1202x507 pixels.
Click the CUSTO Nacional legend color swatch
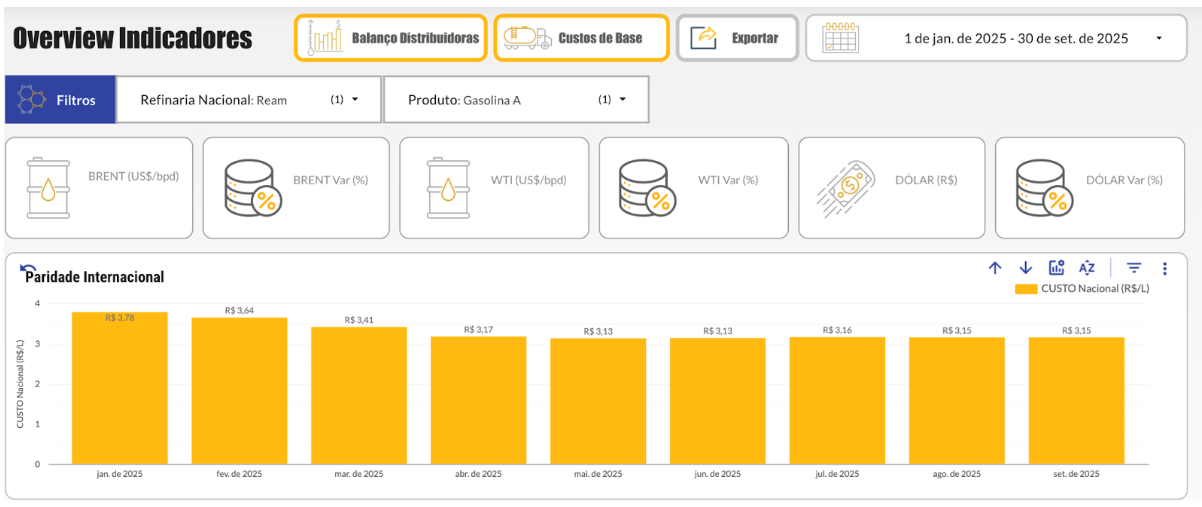click(x=1026, y=288)
